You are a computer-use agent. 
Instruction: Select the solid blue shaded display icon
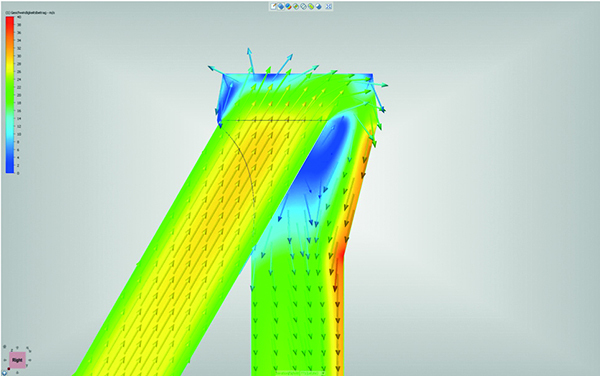[281, 7]
